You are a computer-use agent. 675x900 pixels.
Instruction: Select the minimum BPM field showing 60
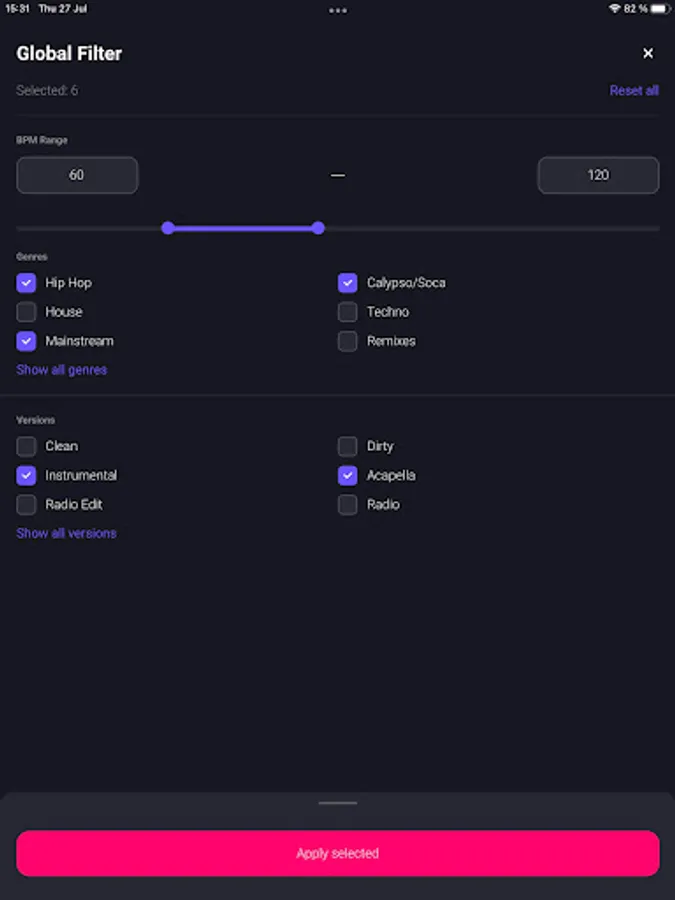click(x=77, y=175)
